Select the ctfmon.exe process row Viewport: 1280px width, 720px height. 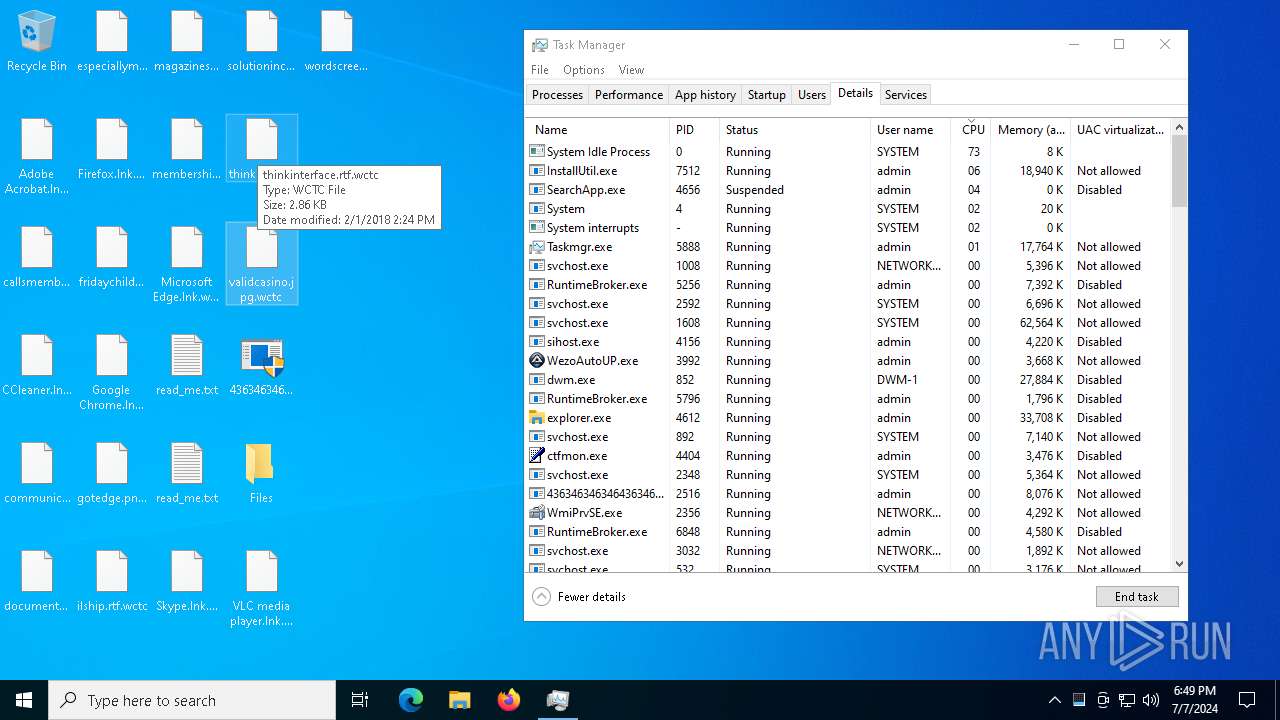[848, 456]
